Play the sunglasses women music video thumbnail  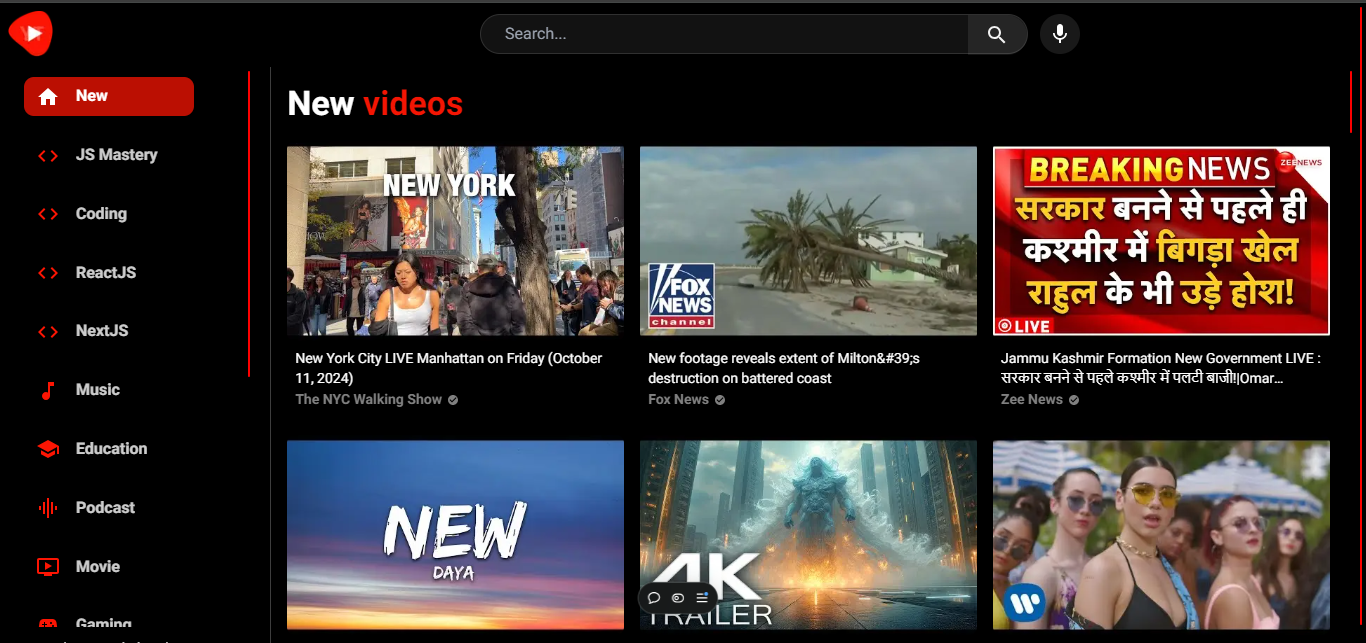[1161, 535]
